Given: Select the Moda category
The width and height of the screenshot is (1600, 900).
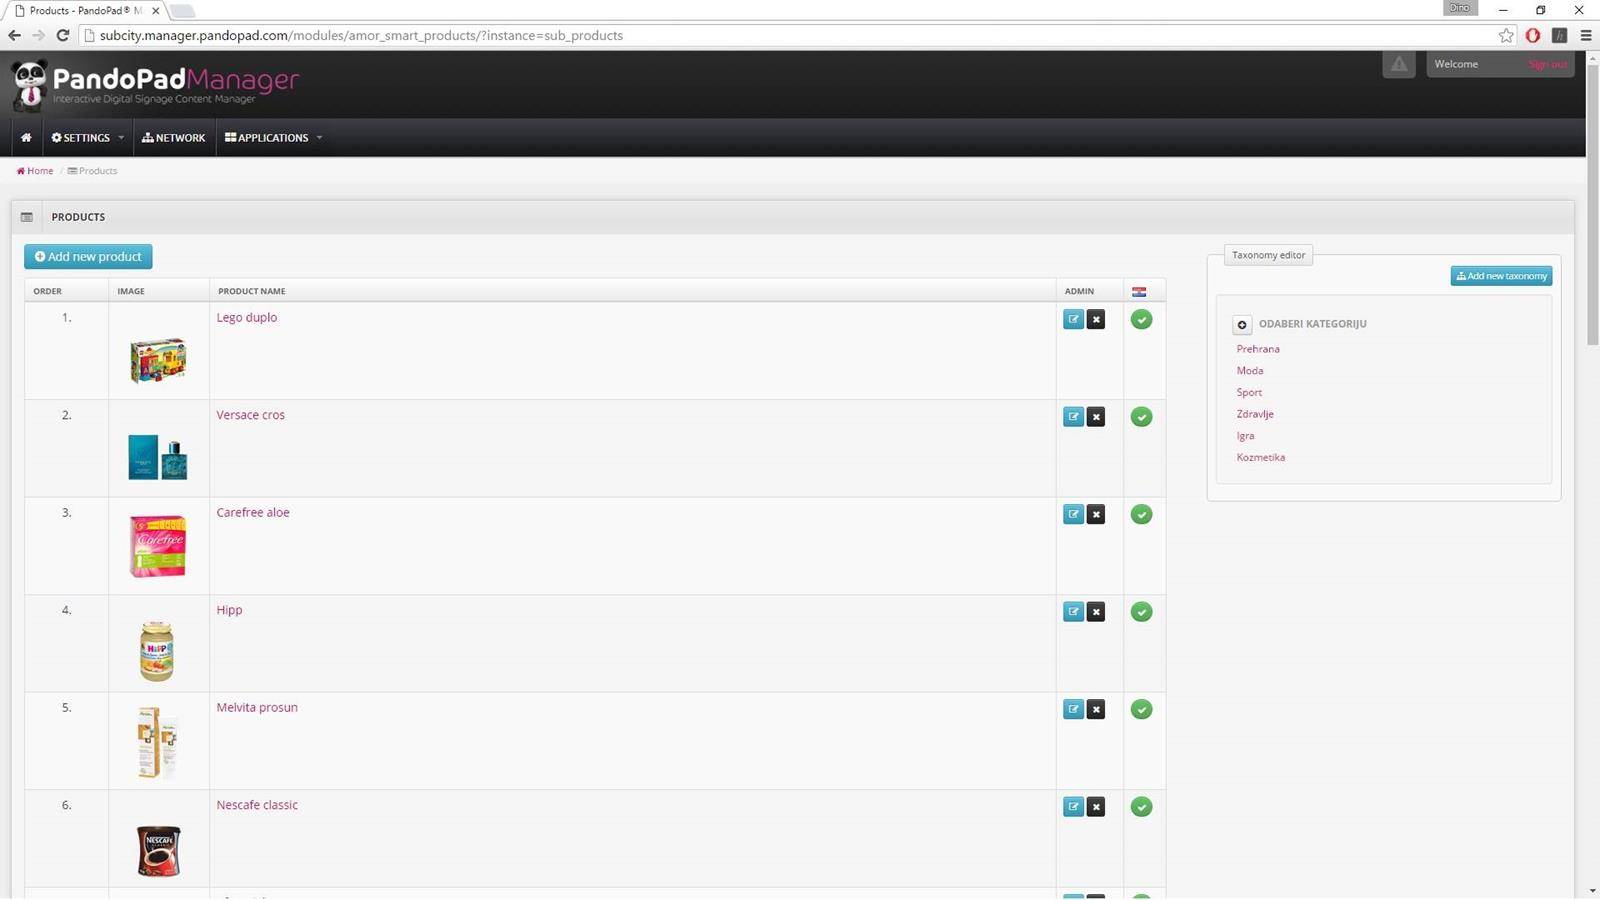Looking at the screenshot, I should pos(1250,371).
